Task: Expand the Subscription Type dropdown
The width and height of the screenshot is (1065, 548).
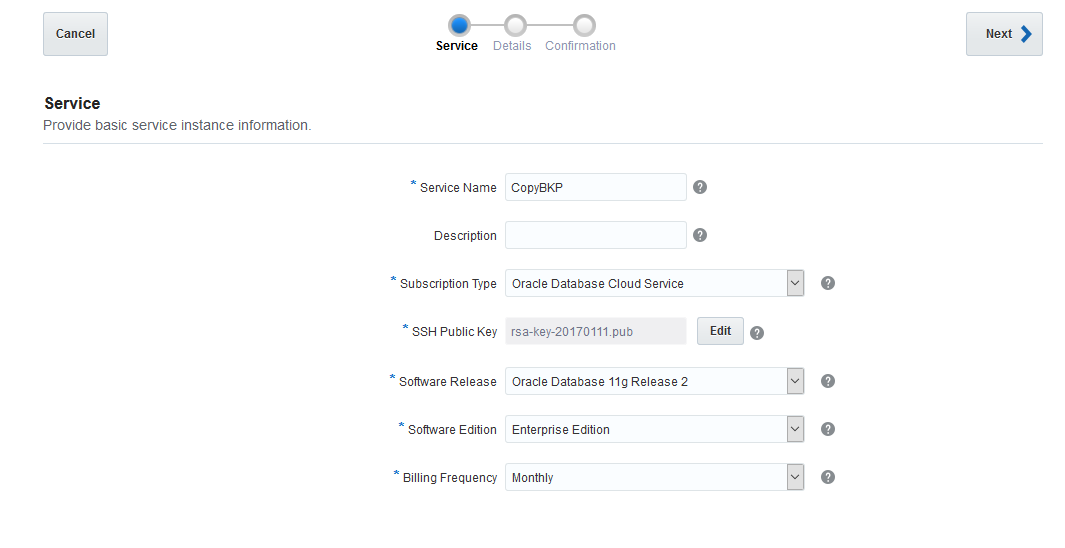Action: tap(795, 283)
